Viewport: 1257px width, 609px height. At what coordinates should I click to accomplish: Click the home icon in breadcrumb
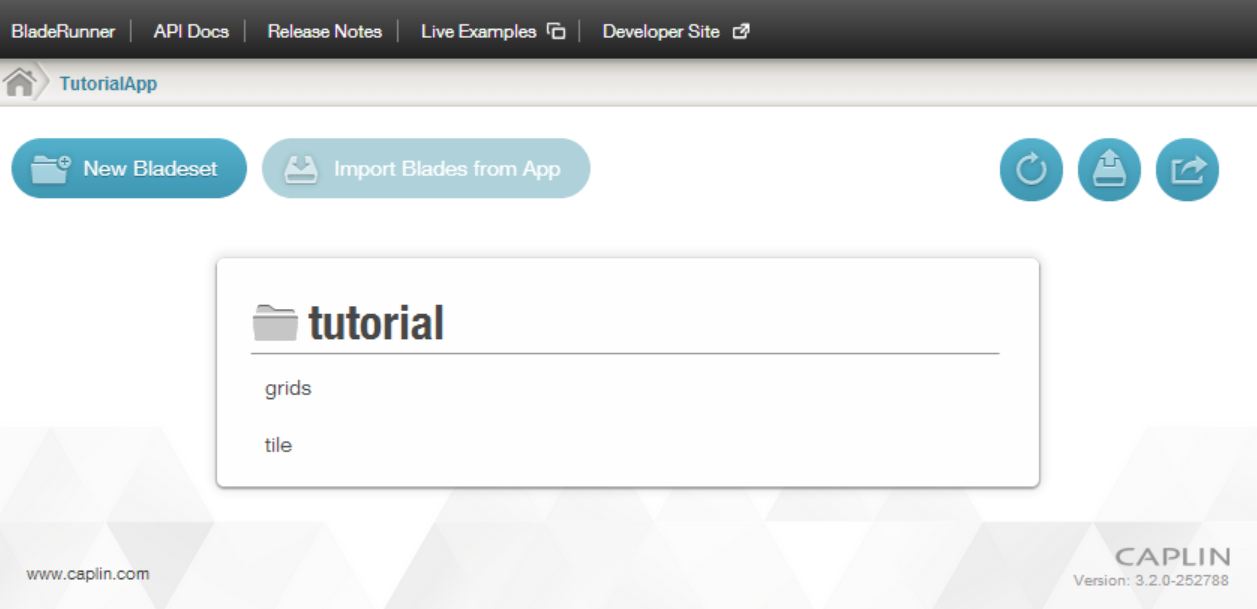coord(19,83)
